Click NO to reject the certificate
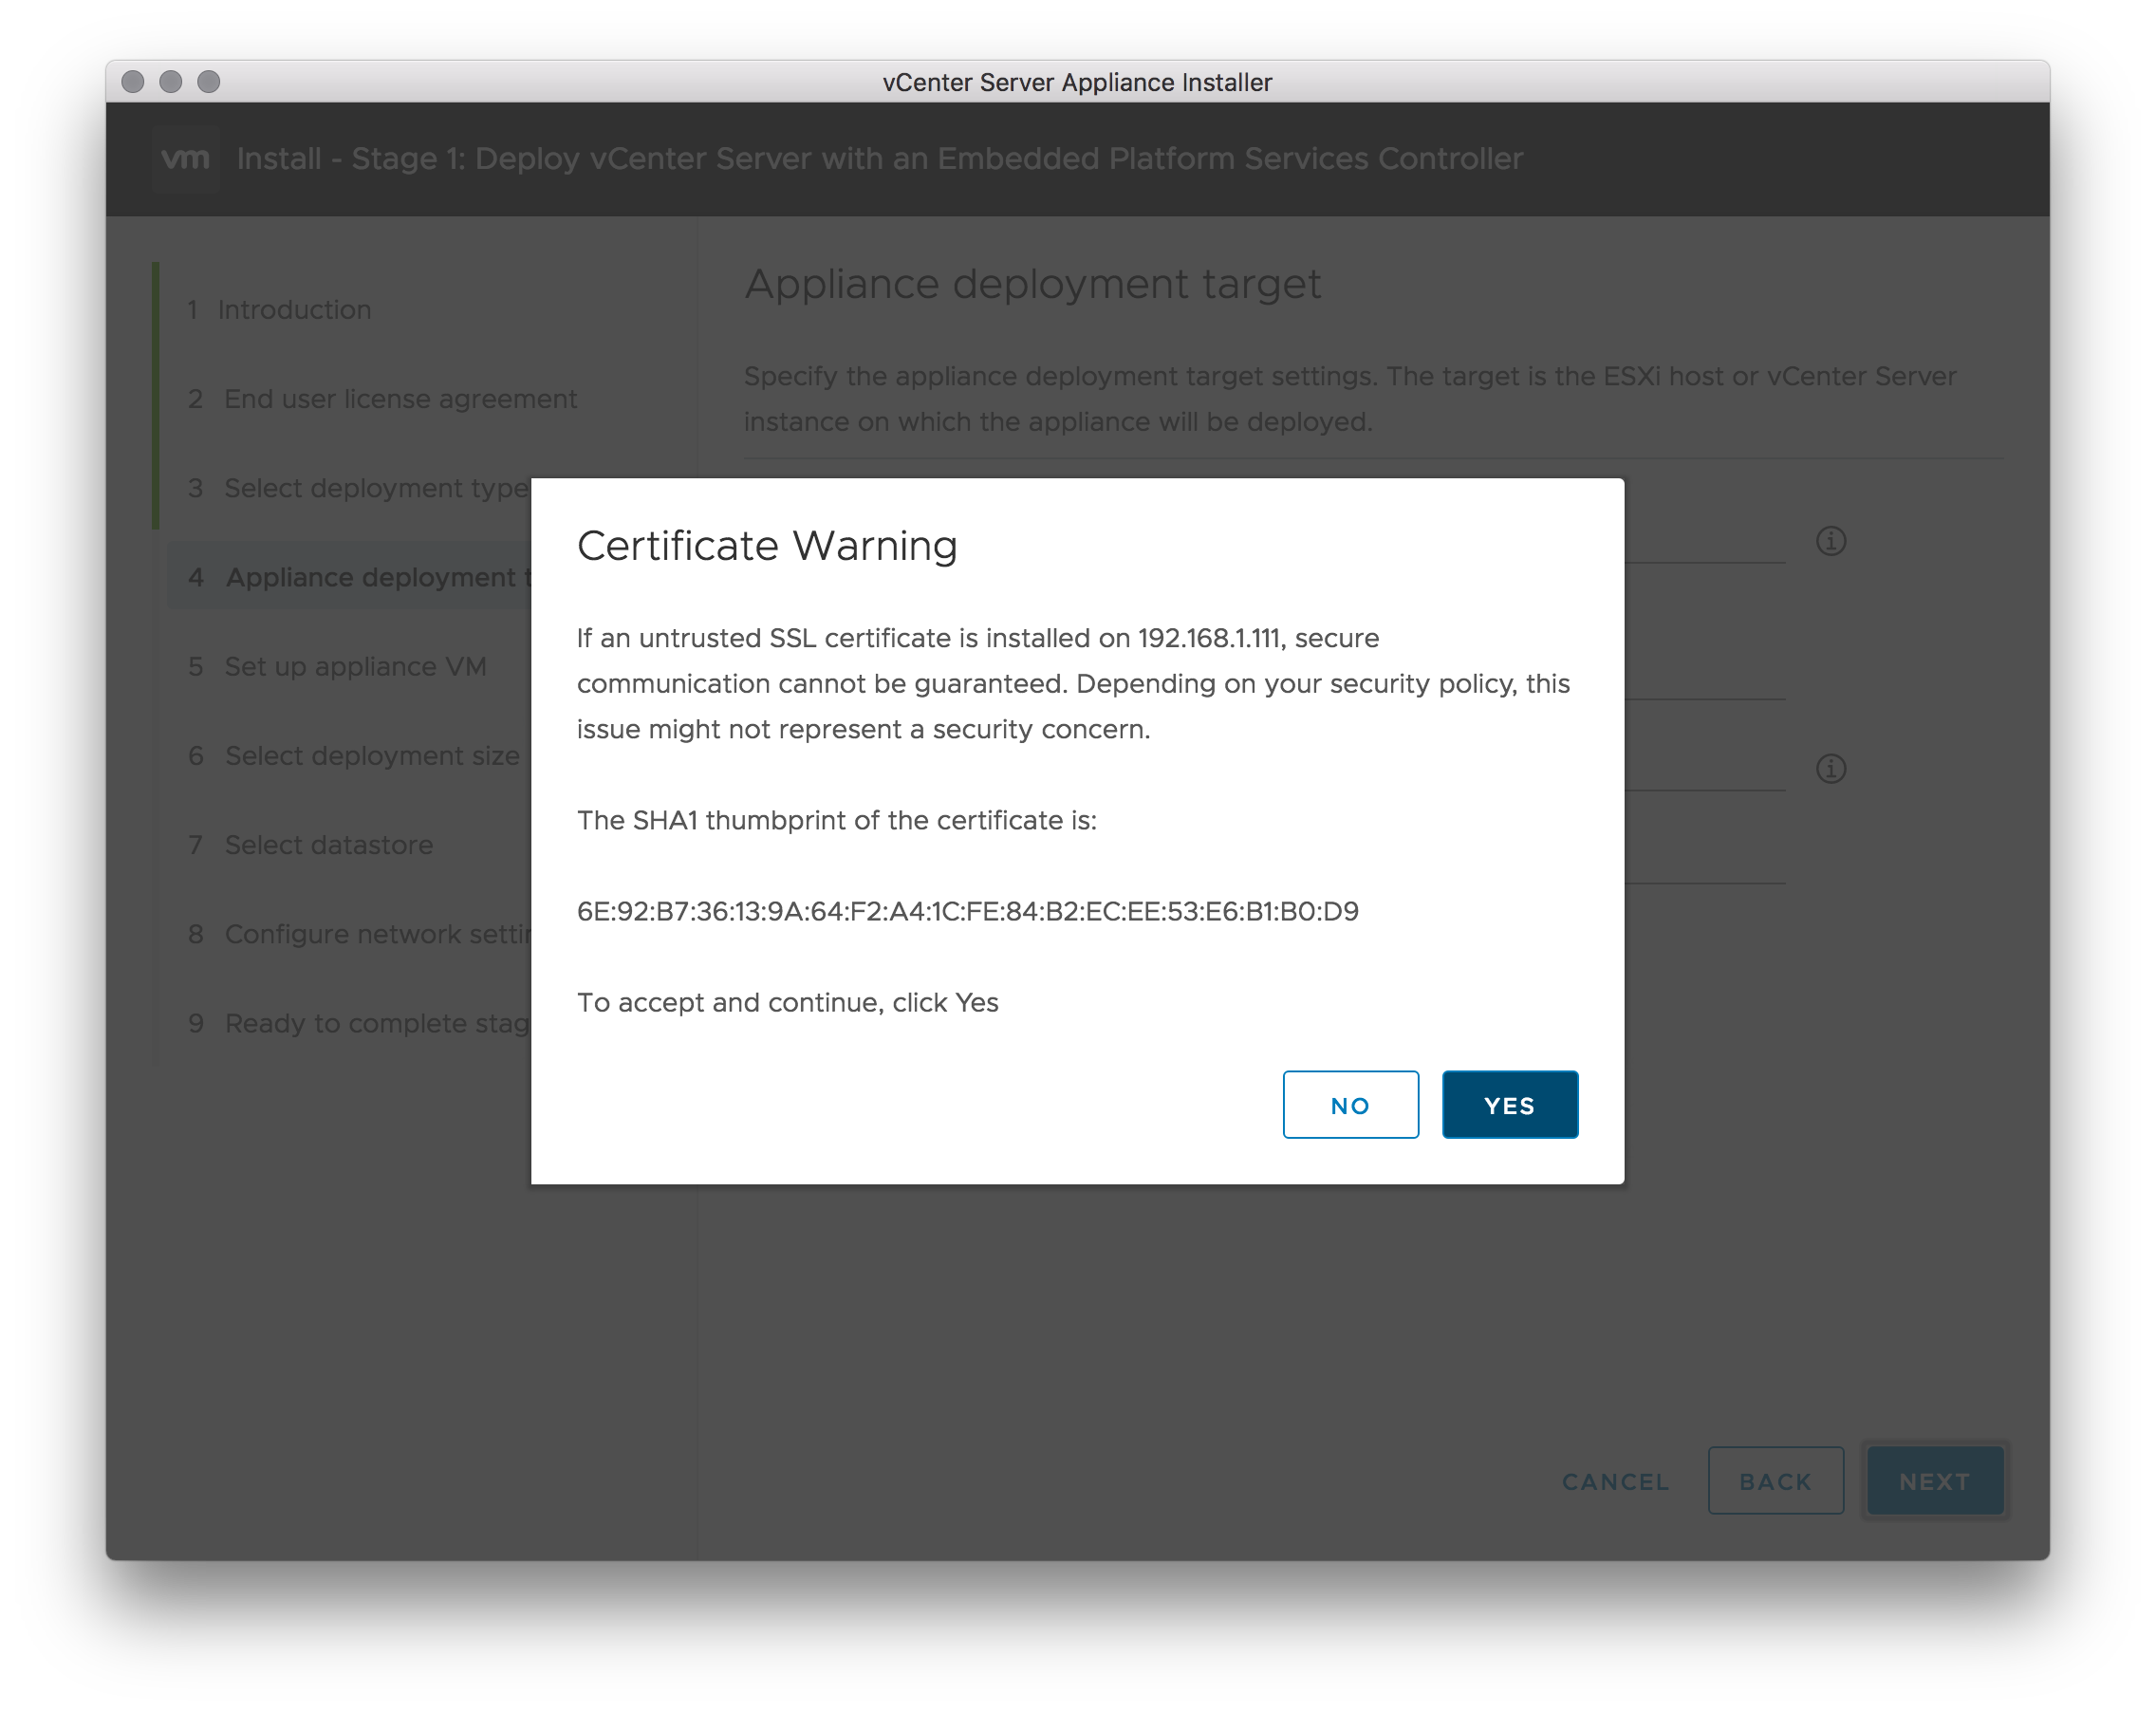Screen dimensions: 2156x1712 coord(1350,1104)
